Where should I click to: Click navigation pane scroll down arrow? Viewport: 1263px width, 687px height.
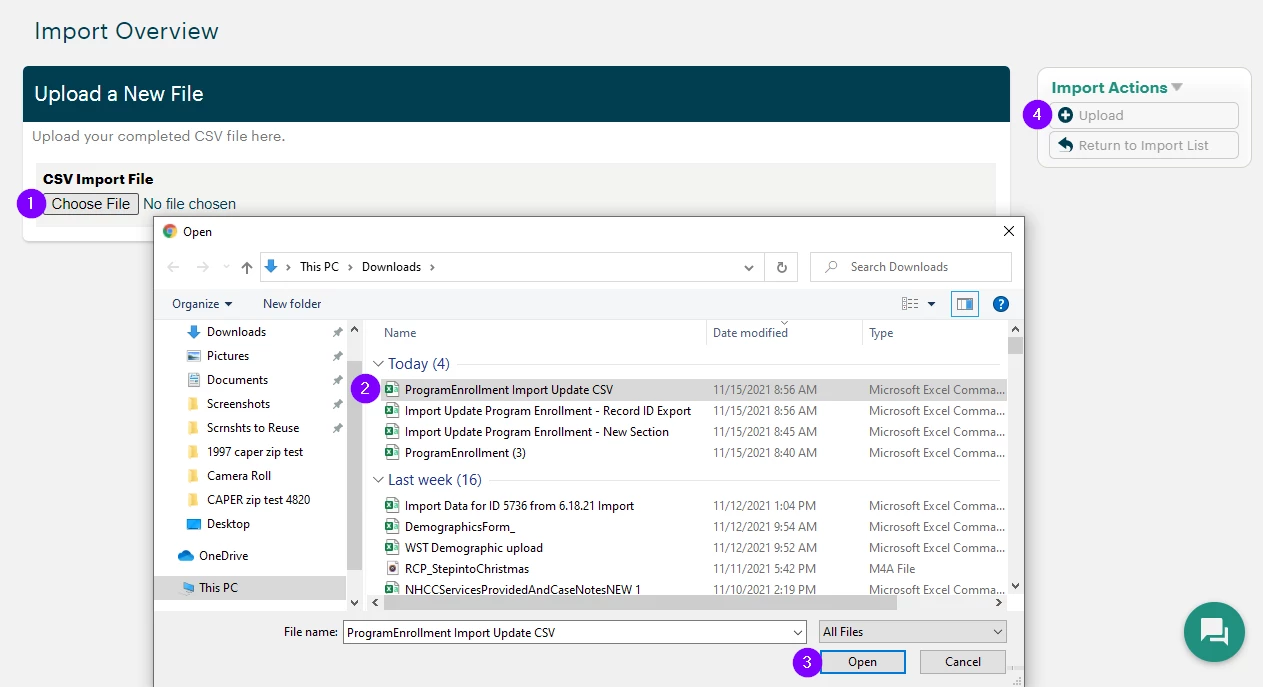[x=353, y=603]
